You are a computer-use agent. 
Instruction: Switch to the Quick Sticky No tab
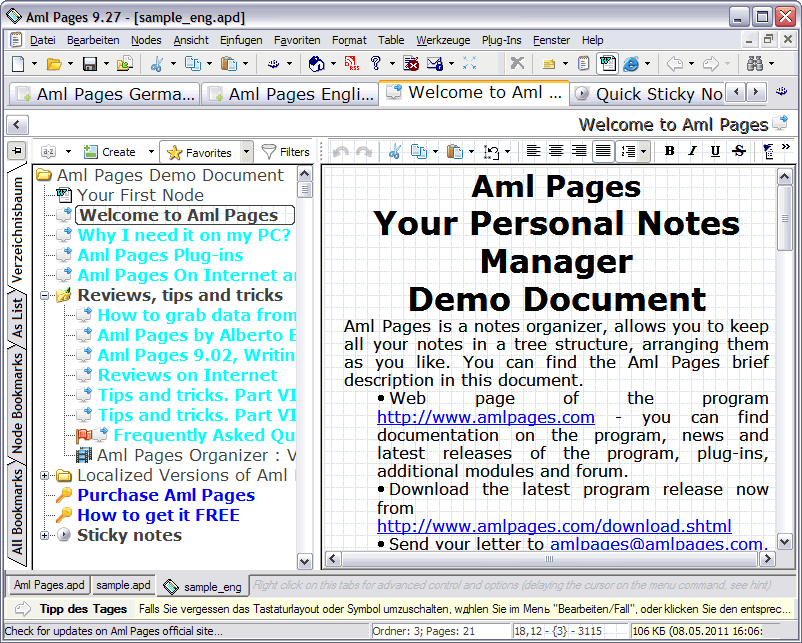[647, 94]
